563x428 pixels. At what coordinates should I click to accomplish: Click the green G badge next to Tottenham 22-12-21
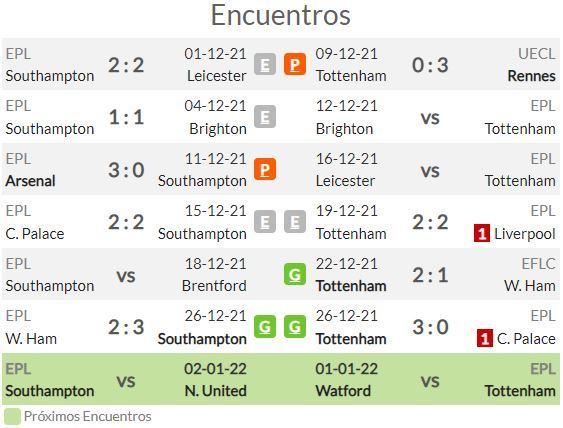(x=295, y=274)
